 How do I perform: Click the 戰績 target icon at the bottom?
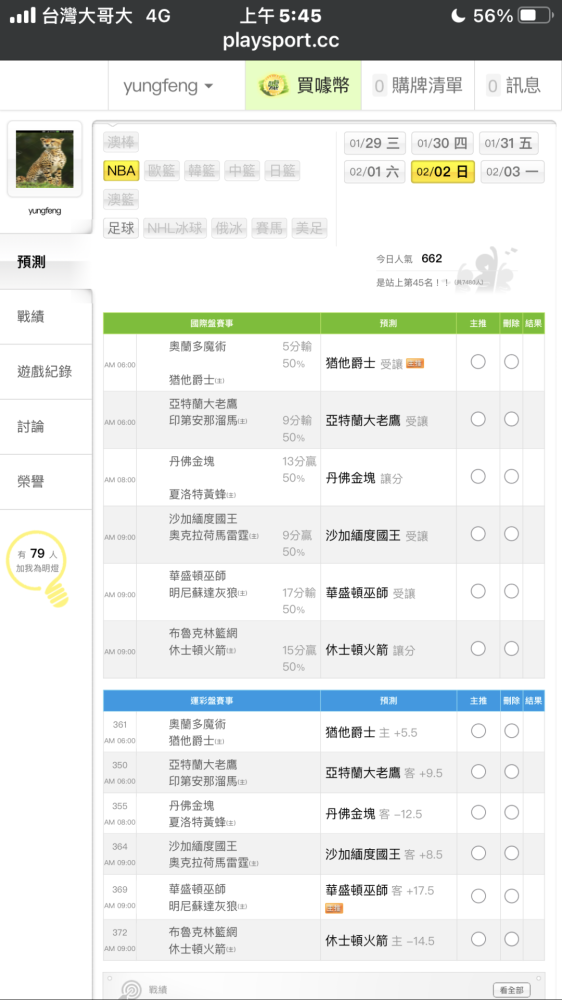132,989
